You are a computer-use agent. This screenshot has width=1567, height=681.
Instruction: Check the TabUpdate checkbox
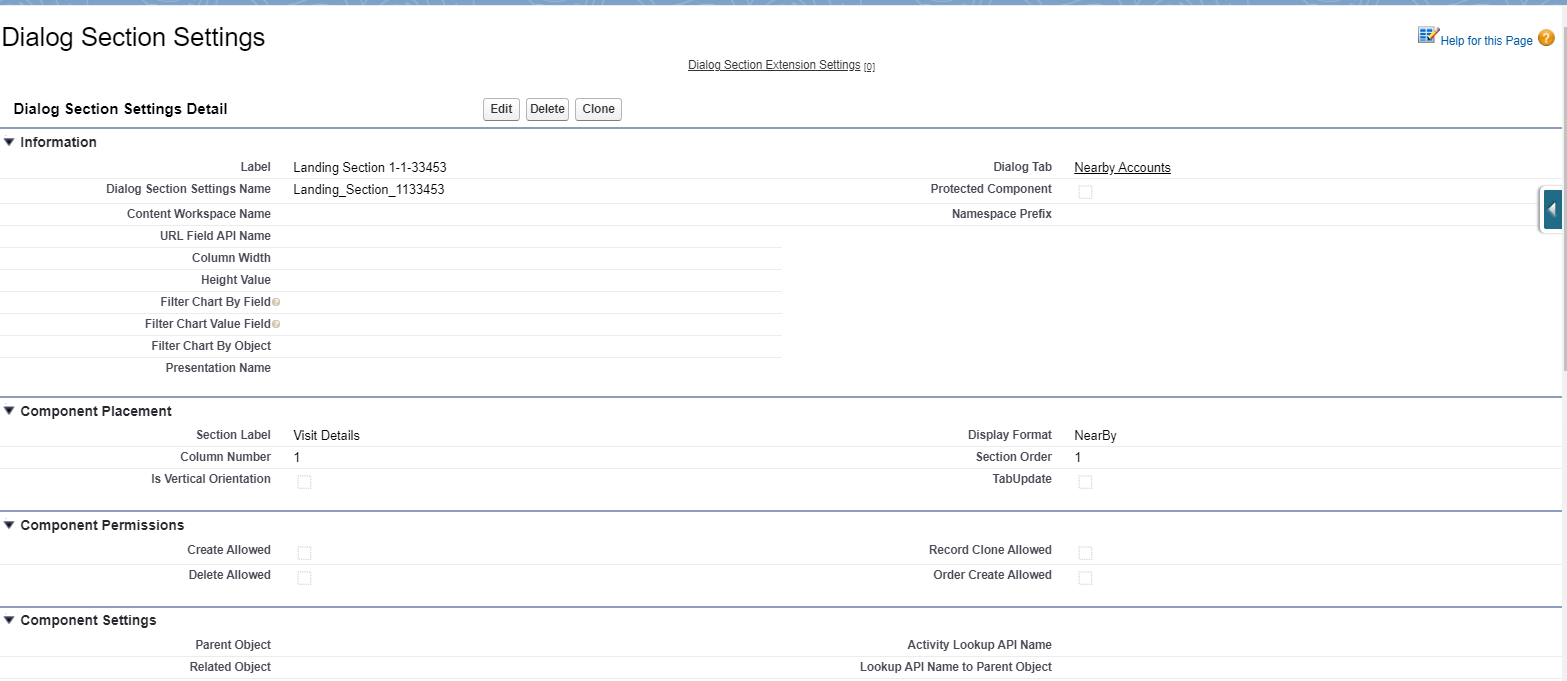[1085, 482]
